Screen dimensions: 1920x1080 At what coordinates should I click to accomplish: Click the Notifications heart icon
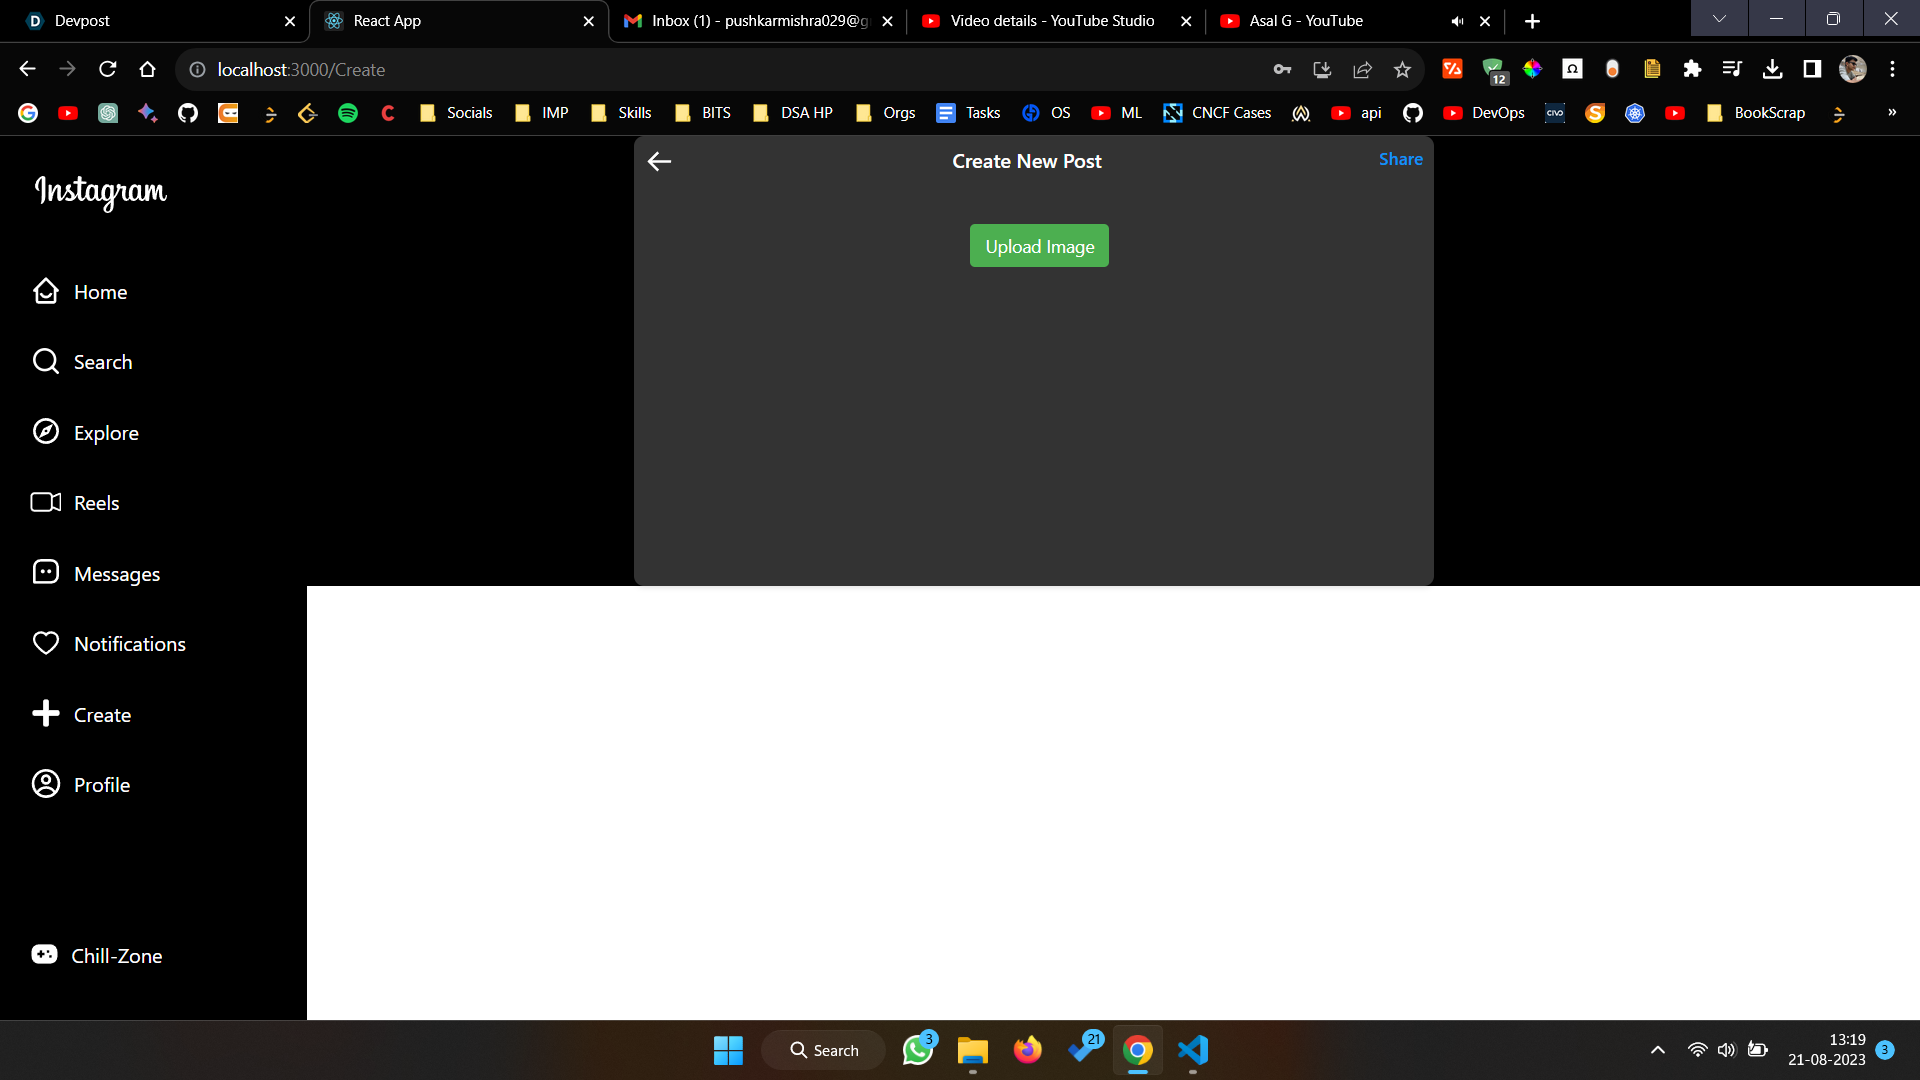point(46,643)
